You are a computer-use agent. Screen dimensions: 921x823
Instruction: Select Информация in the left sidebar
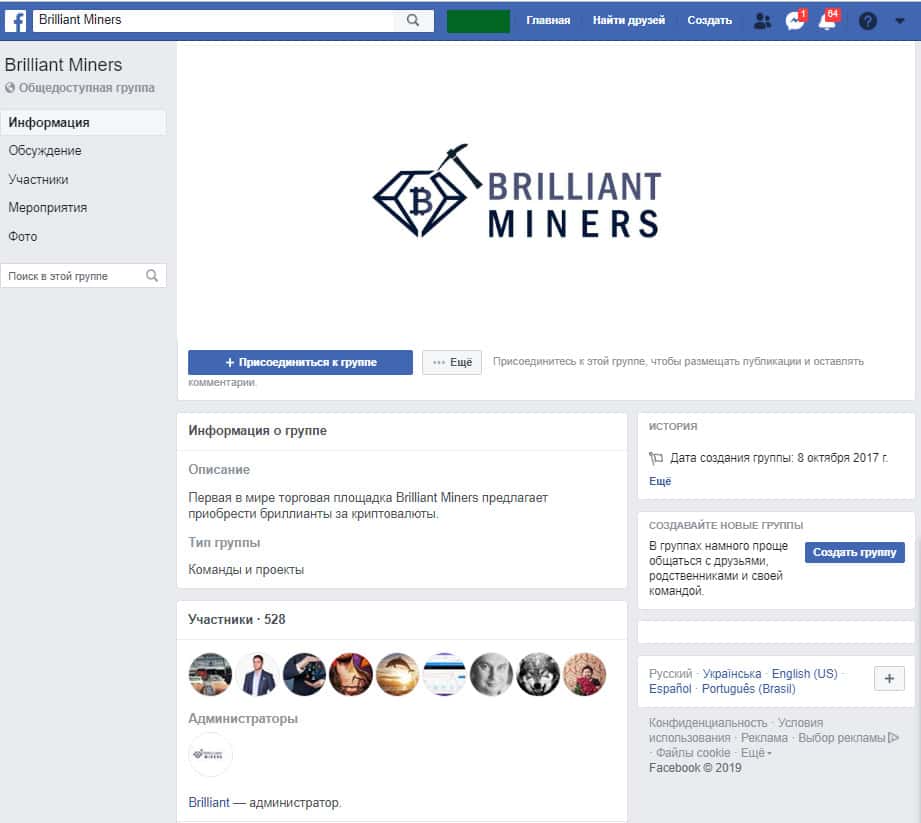83,123
